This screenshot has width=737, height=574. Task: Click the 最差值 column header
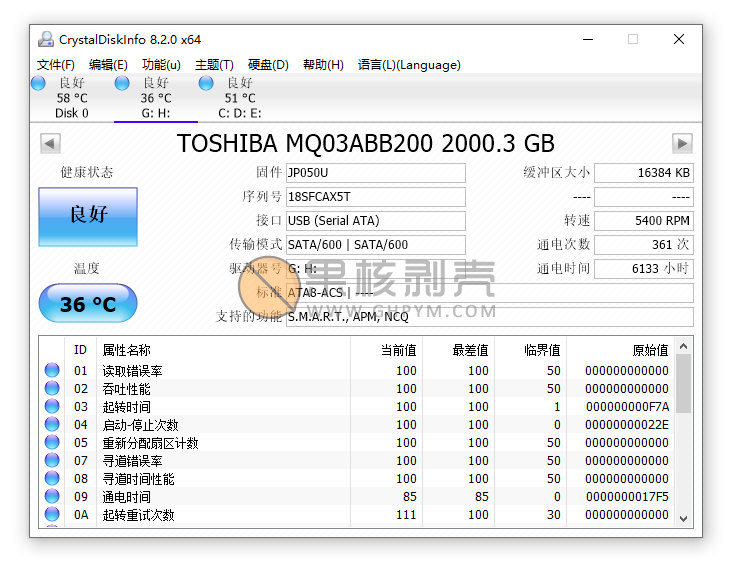(x=458, y=350)
